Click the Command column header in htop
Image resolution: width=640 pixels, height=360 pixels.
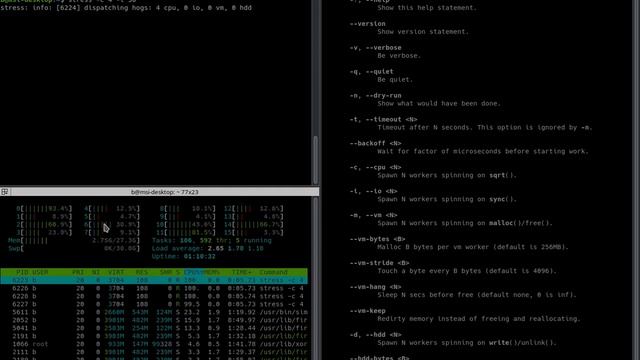pos(273,272)
